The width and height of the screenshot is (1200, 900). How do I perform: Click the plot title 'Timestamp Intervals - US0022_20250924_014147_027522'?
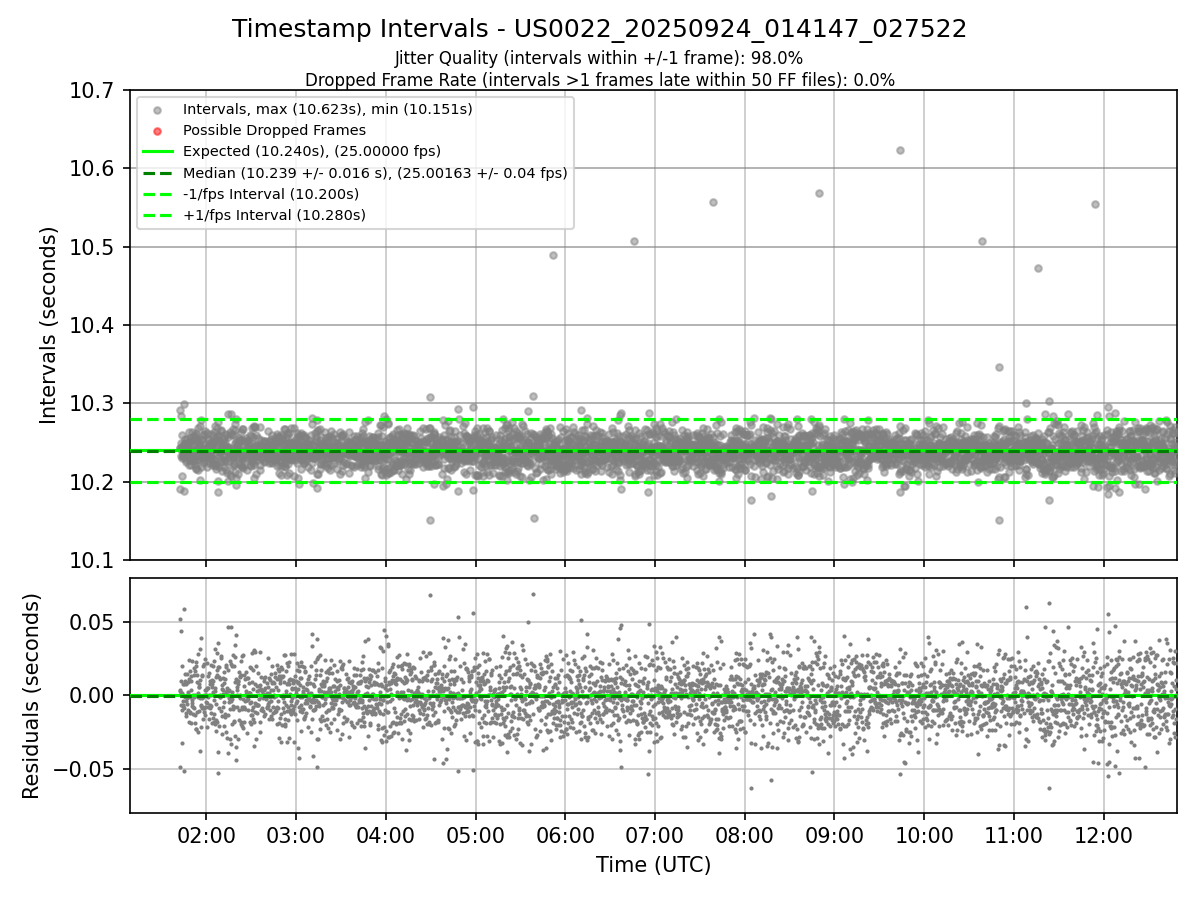pyautogui.click(x=599, y=29)
